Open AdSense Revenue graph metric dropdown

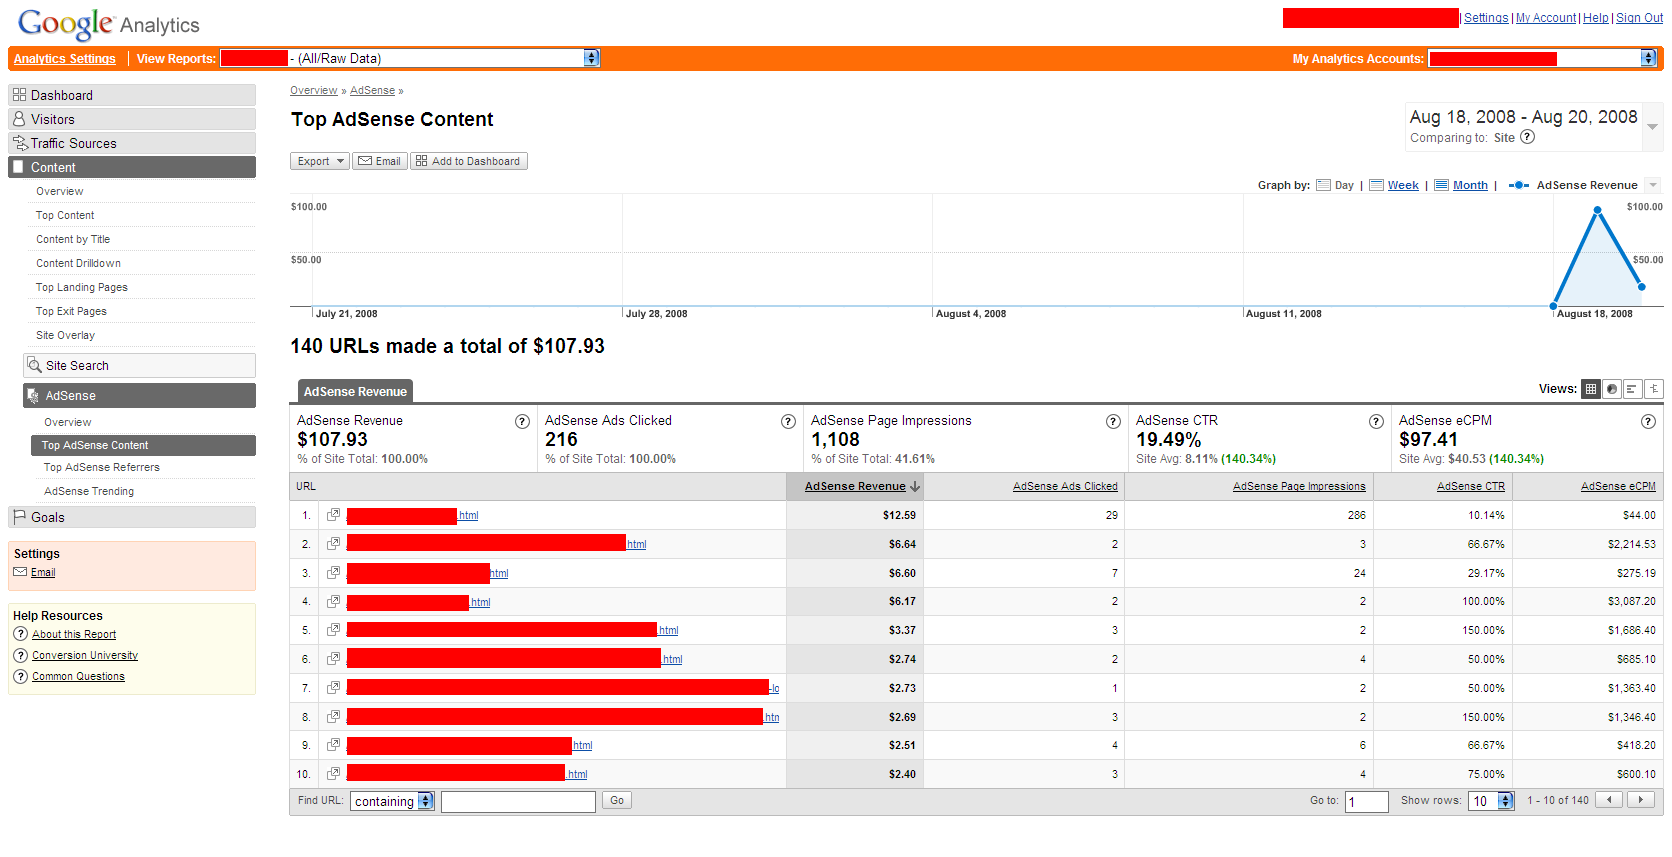coord(1652,185)
